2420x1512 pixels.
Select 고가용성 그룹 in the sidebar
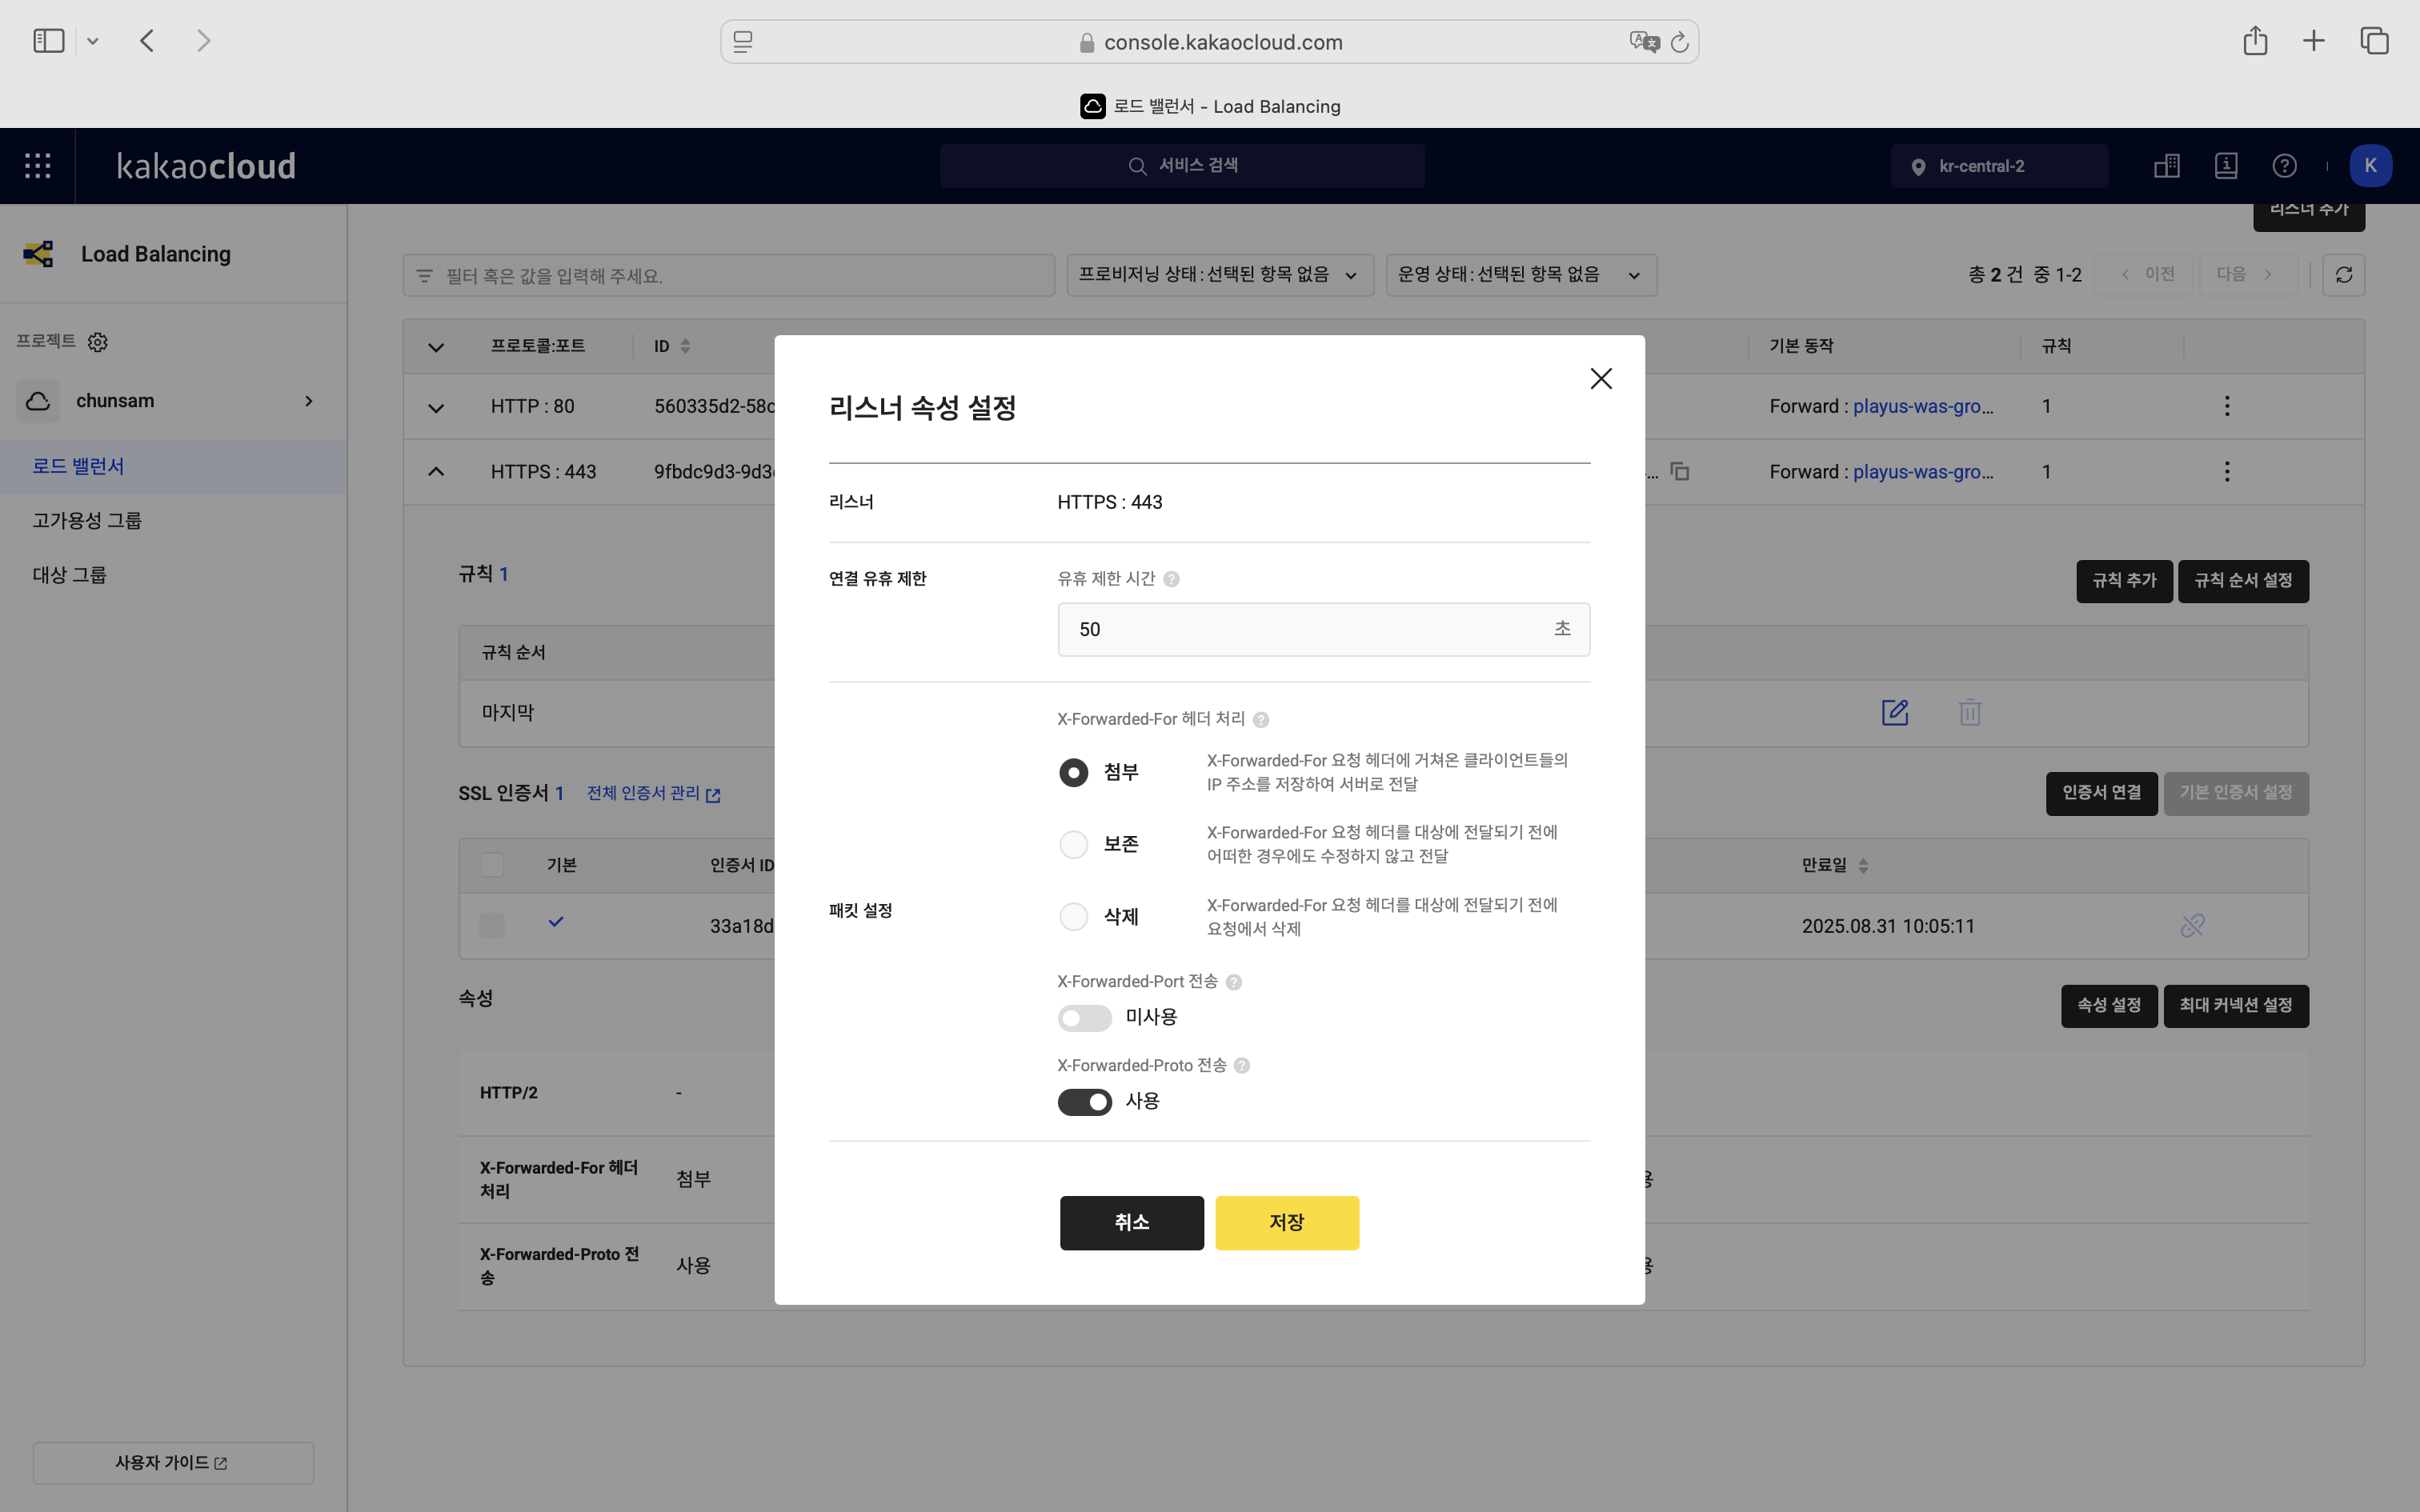(86, 520)
